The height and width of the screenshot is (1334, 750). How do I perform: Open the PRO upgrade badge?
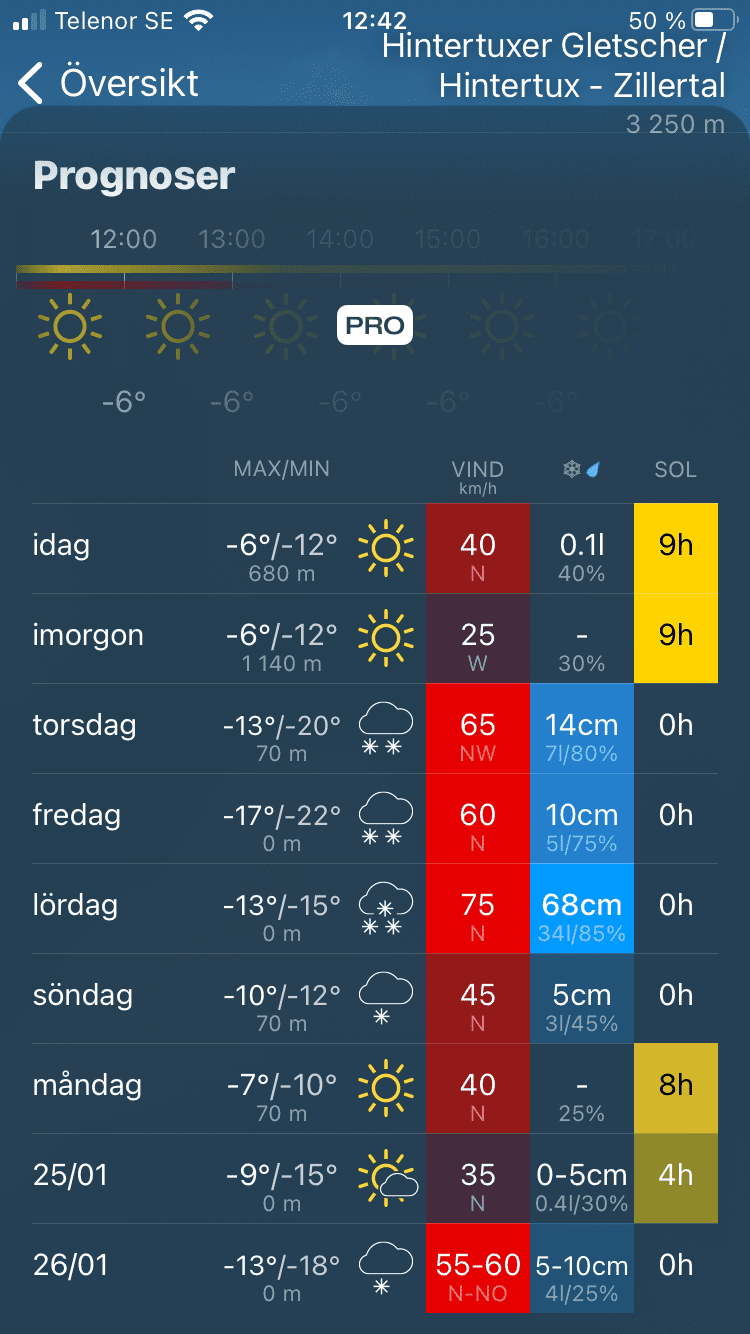pos(375,325)
